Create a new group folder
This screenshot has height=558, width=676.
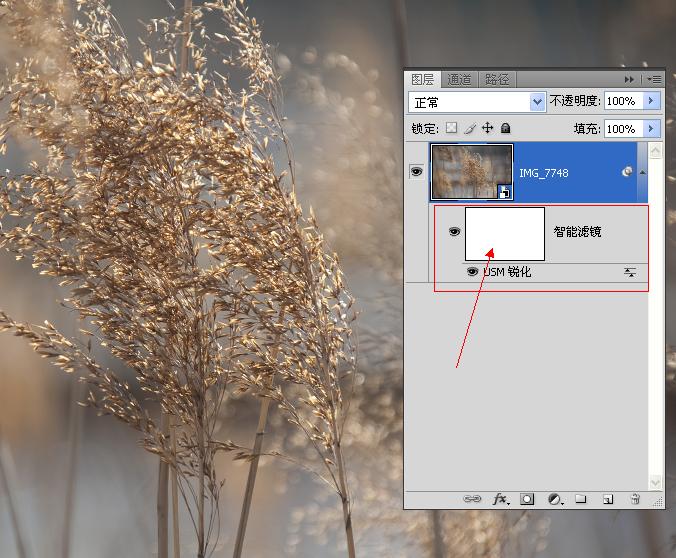click(x=581, y=499)
